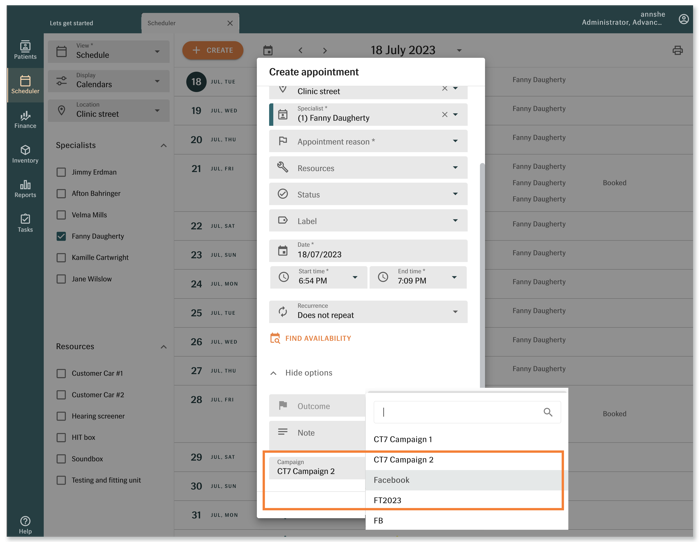Go to Inventory in the sidebar

(x=25, y=153)
